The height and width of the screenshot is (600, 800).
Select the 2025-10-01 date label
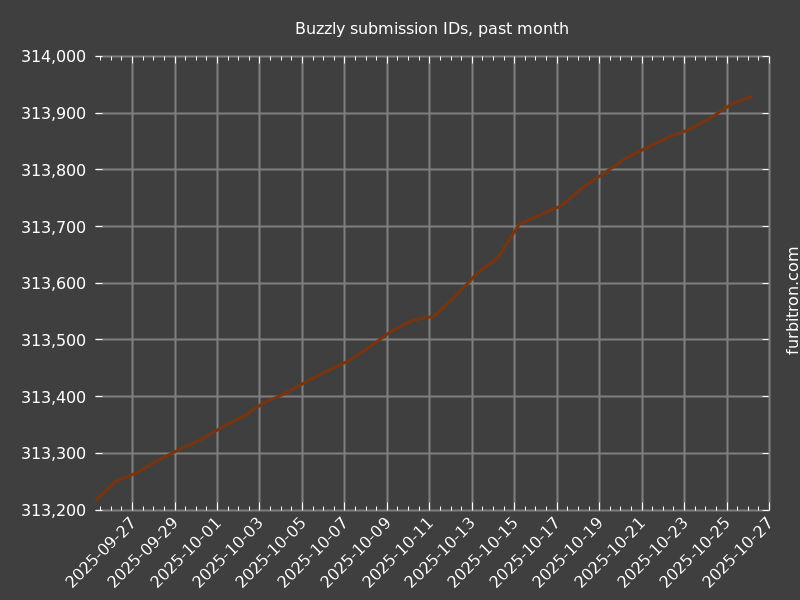click(187, 553)
